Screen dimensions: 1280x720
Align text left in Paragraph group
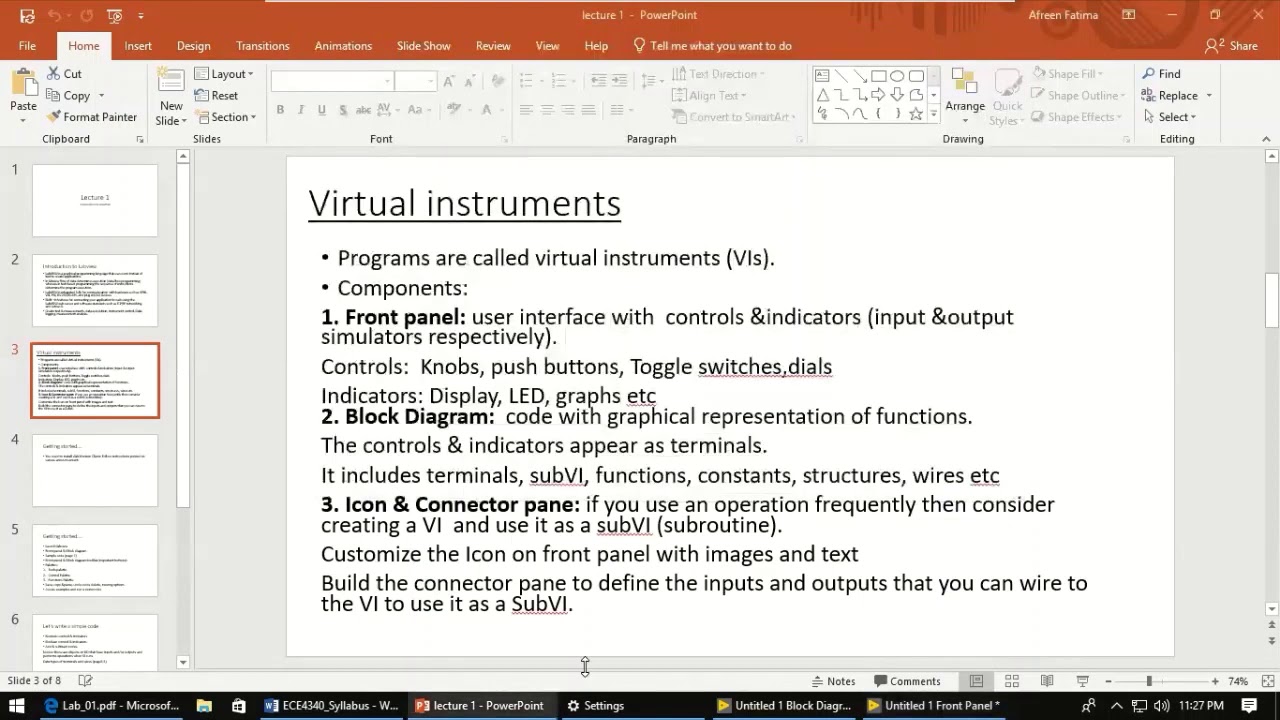click(524, 110)
